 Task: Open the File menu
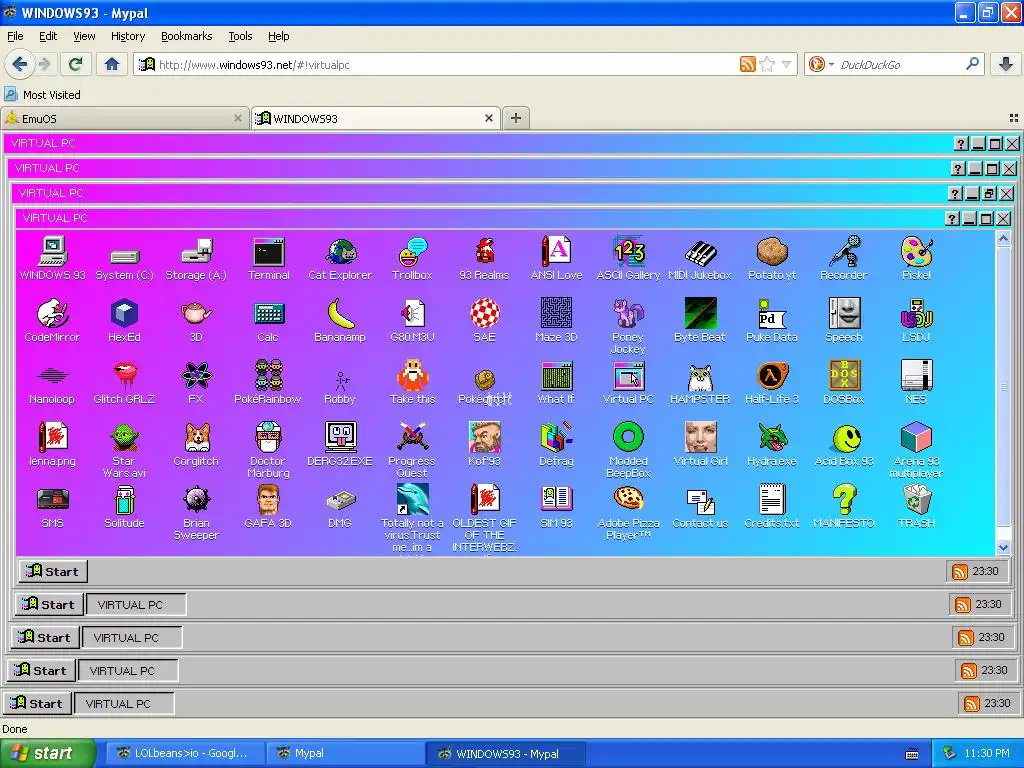(x=15, y=36)
